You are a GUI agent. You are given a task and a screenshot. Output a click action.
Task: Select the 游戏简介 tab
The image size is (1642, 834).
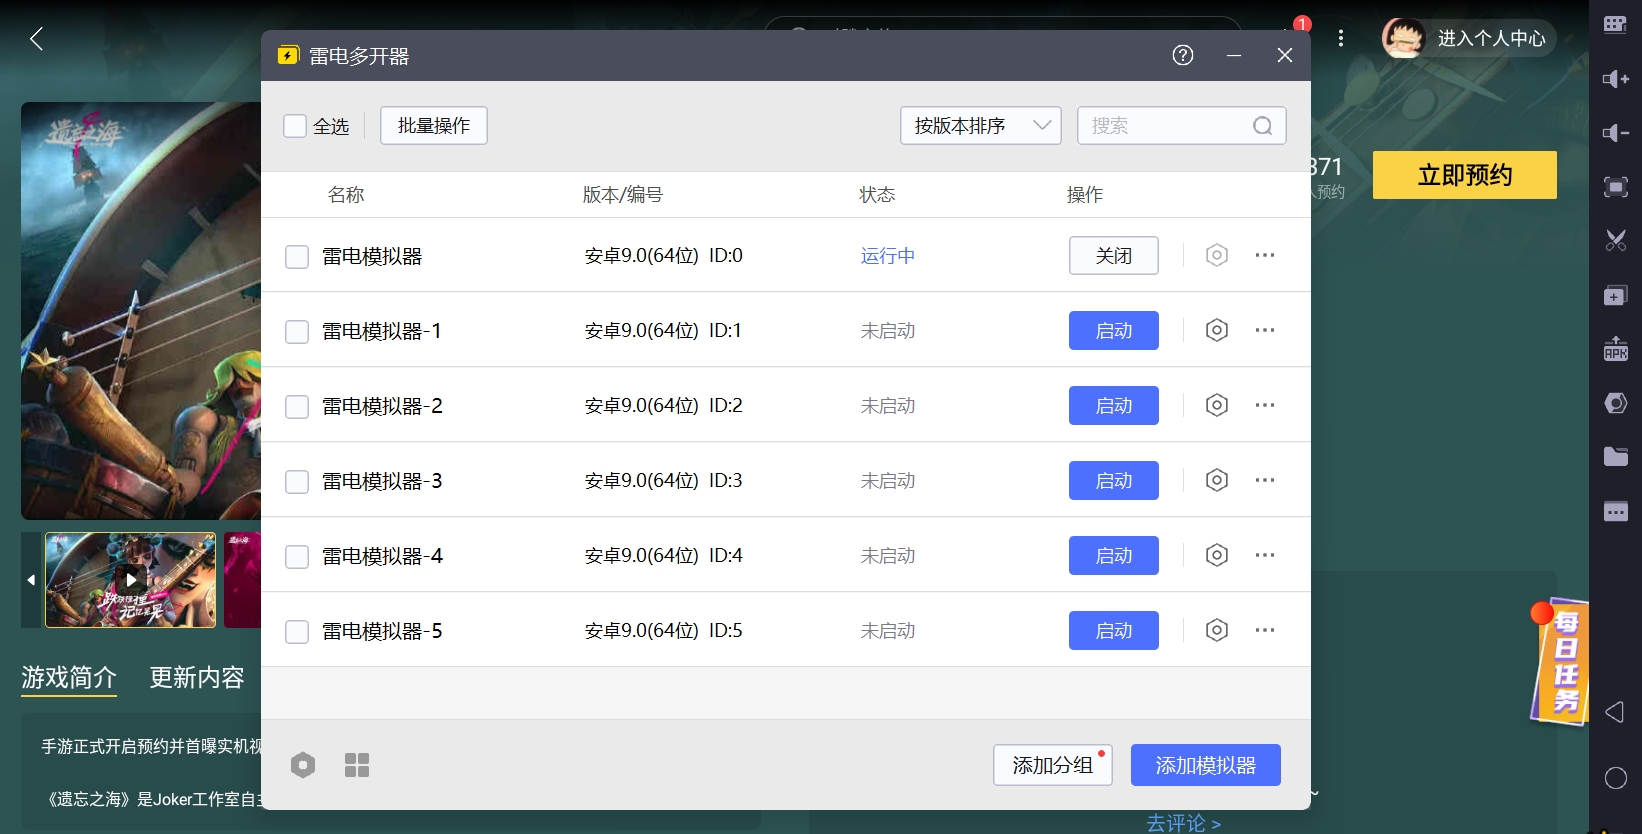point(69,678)
